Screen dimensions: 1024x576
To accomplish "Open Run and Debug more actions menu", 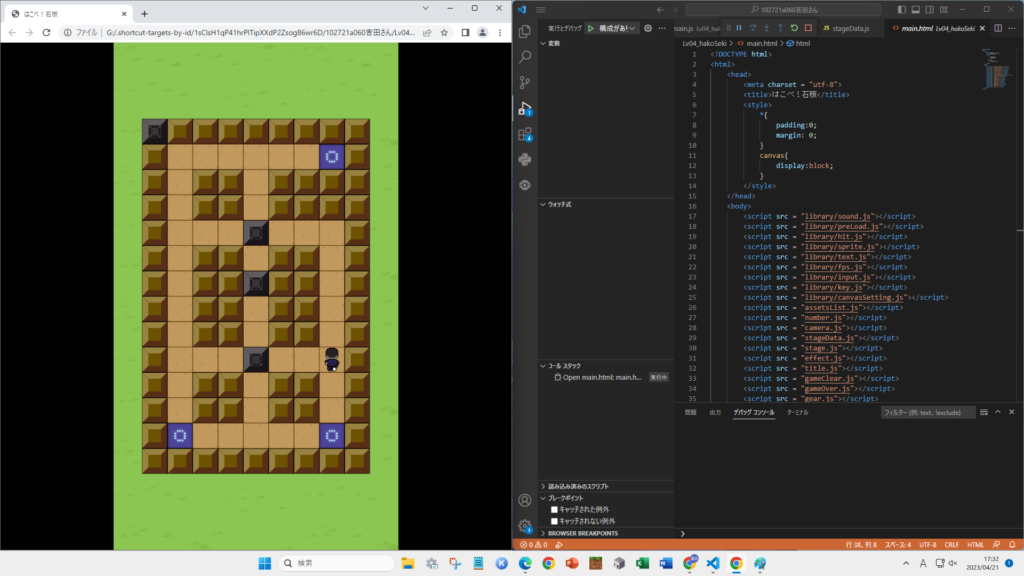I will coord(662,28).
